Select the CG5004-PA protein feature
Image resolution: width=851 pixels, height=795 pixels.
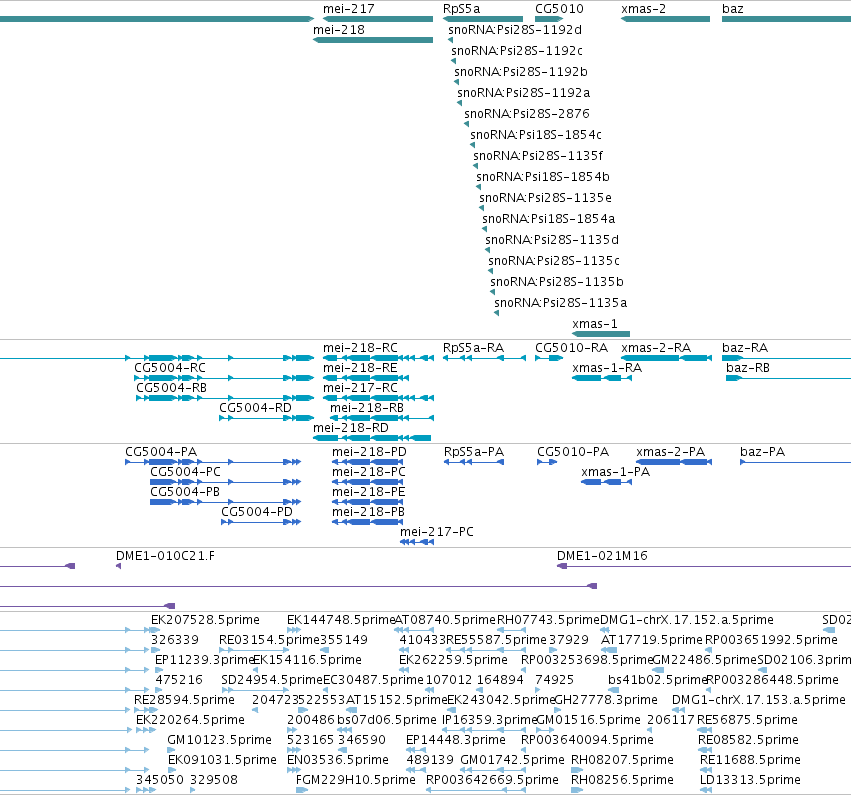(213, 462)
